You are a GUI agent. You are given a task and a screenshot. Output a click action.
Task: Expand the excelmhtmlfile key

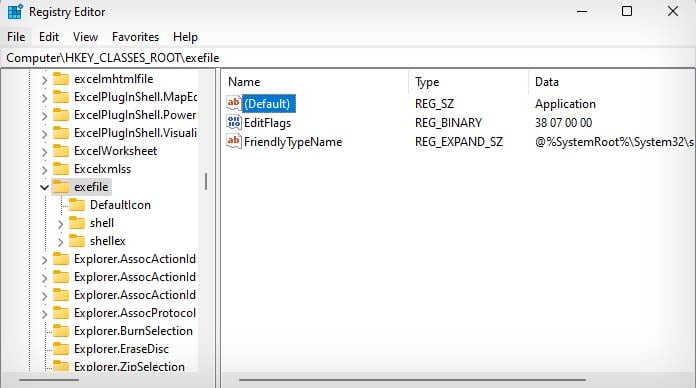[x=44, y=80]
